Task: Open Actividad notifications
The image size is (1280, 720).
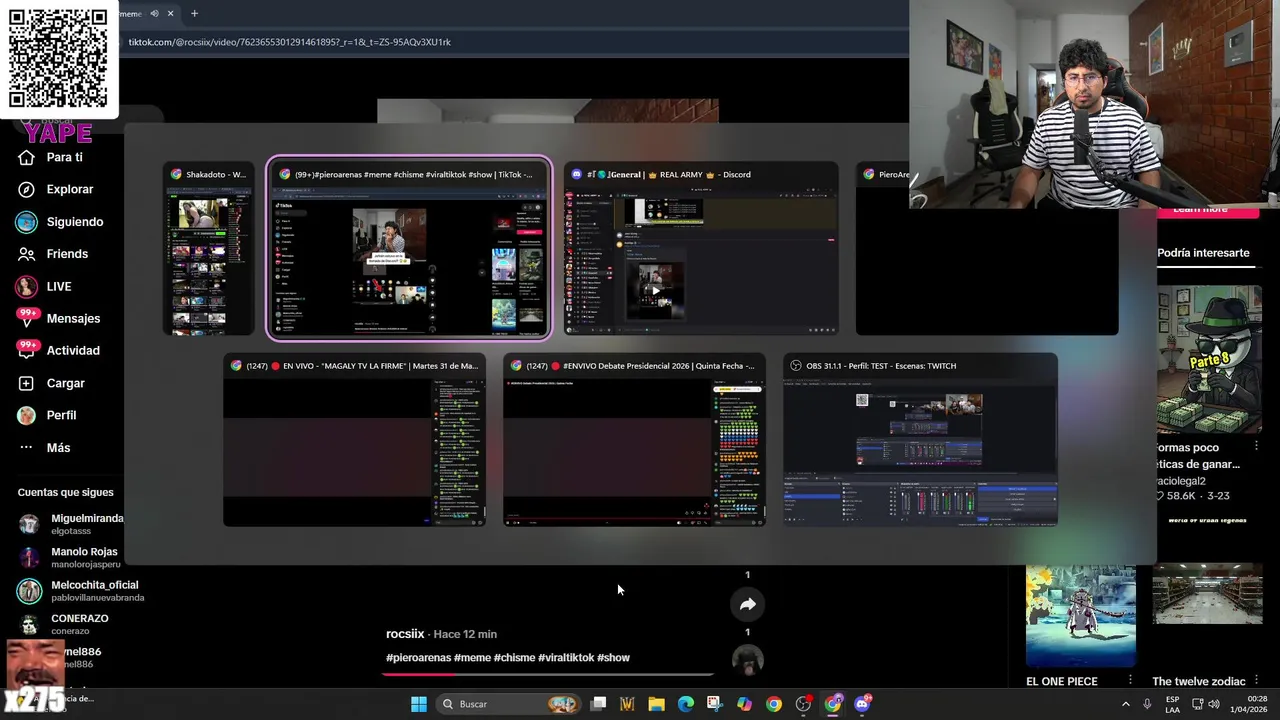Action: pyautogui.click(x=58, y=350)
